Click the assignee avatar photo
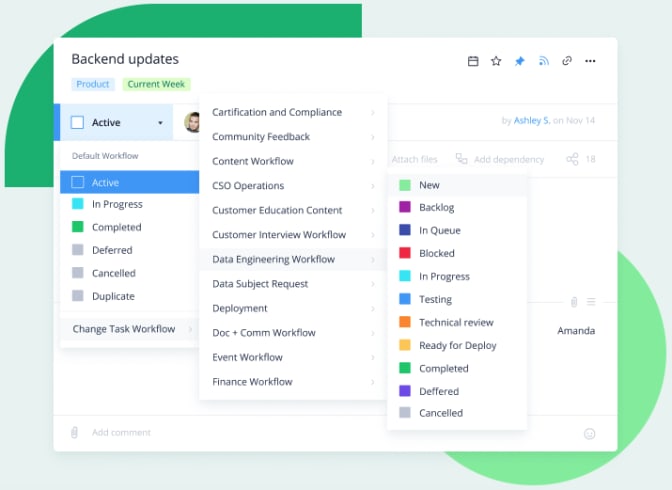Viewport: 672px width, 490px height. [192, 122]
